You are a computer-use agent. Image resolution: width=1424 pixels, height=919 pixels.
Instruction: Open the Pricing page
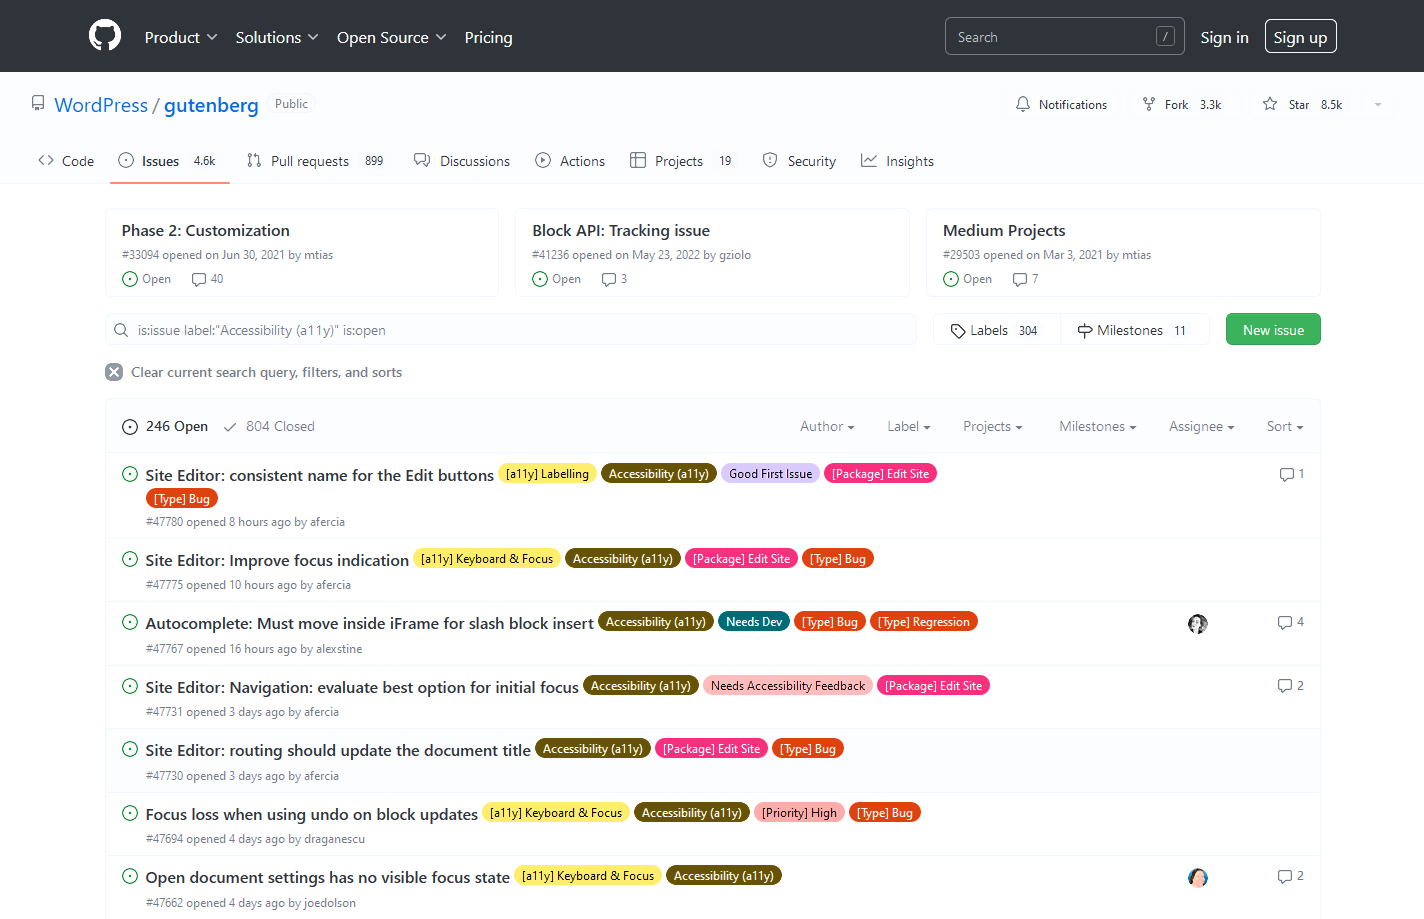point(488,37)
